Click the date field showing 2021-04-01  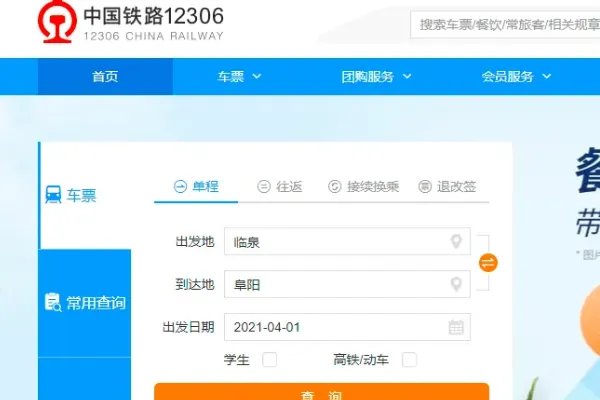[x=347, y=327]
